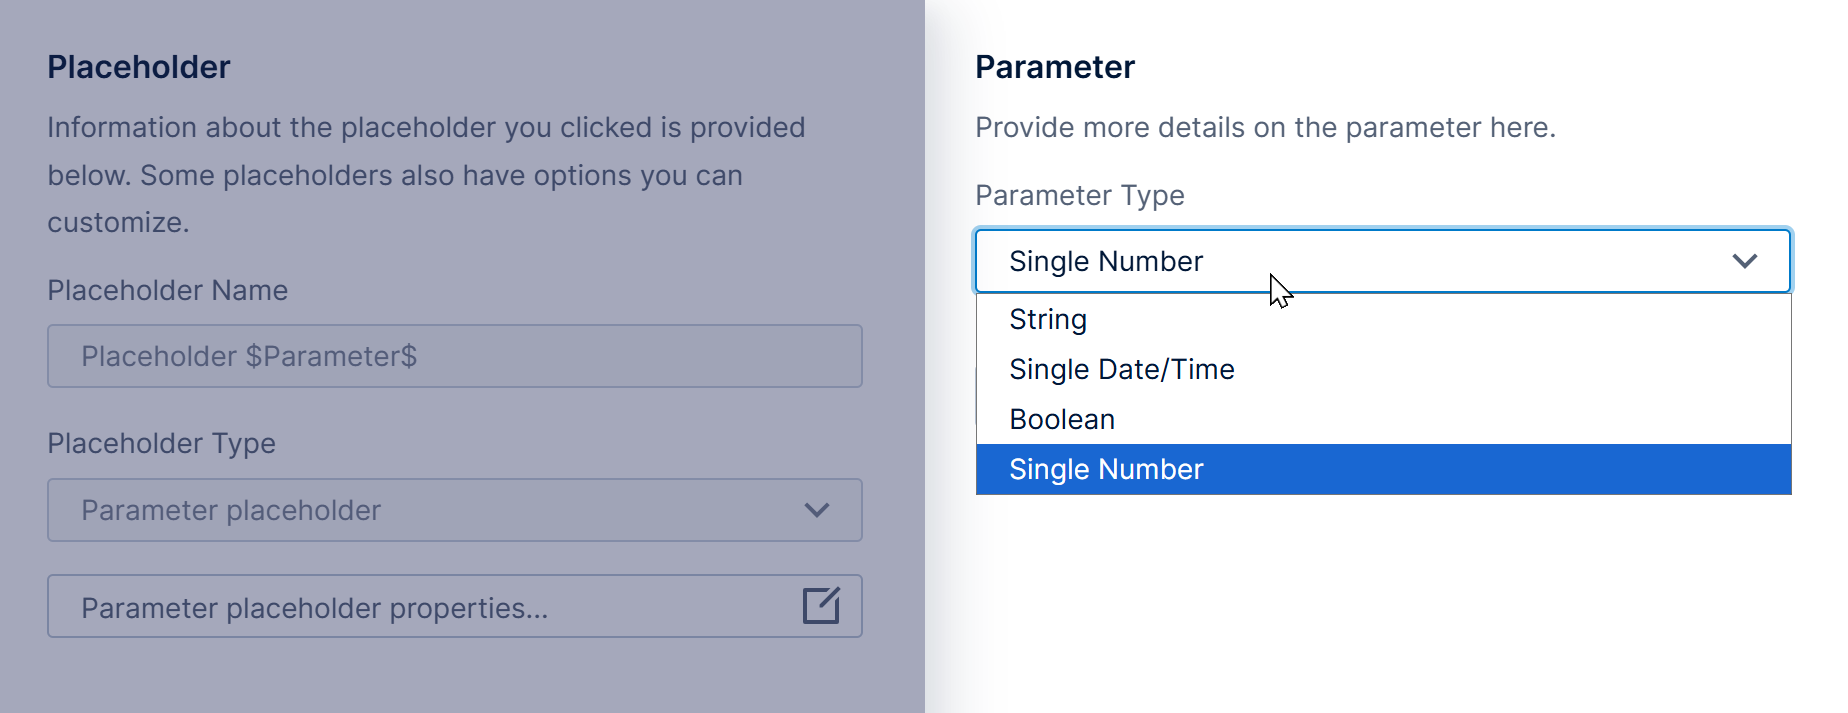The image size is (1848, 713).
Task: Click the Parameter Type label
Action: 1080,195
